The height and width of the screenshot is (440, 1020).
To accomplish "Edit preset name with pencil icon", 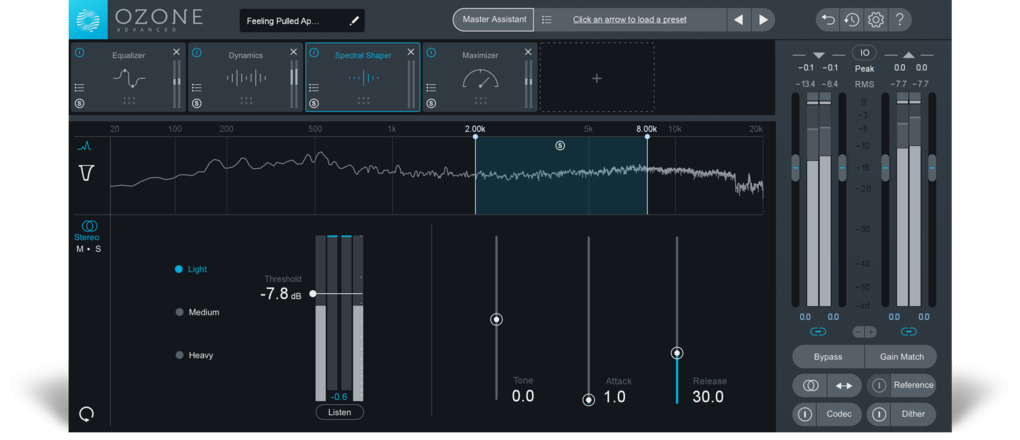I will [354, 21].
